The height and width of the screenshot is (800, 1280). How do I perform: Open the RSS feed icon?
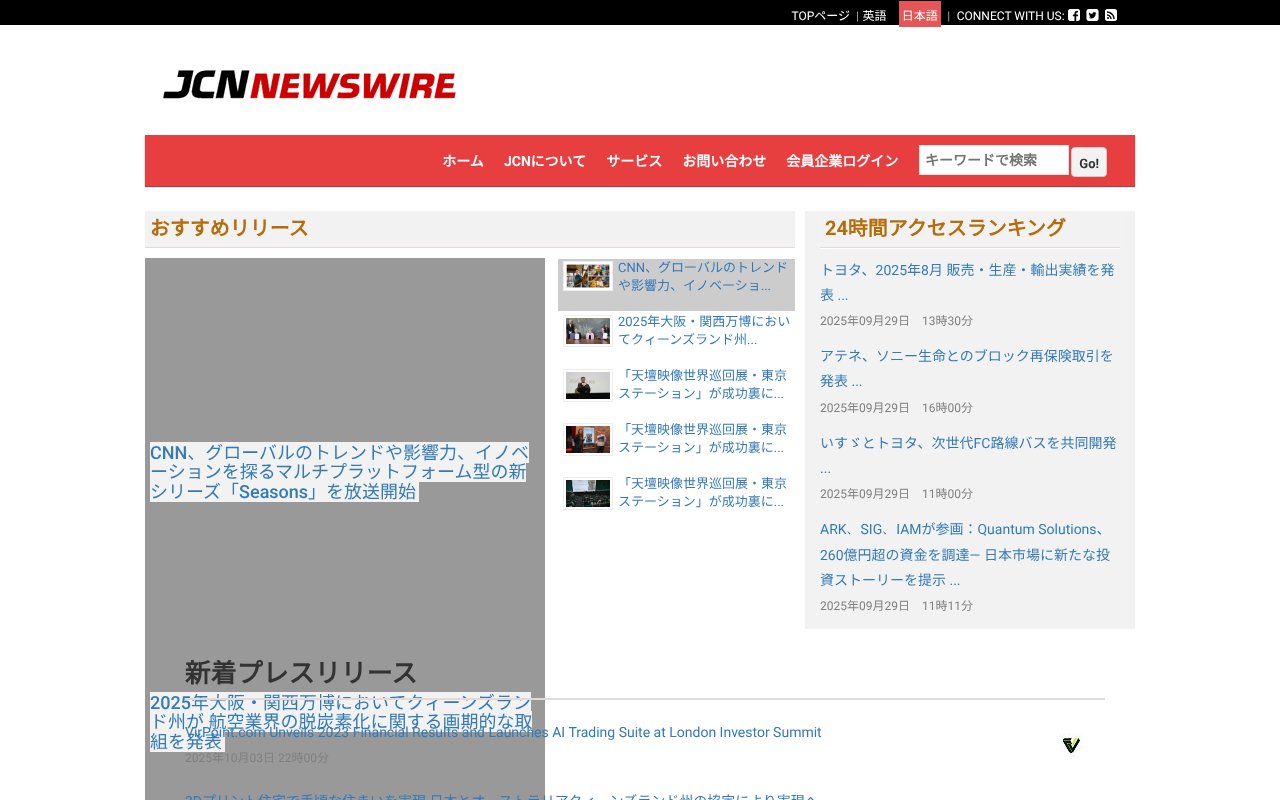1111,15
